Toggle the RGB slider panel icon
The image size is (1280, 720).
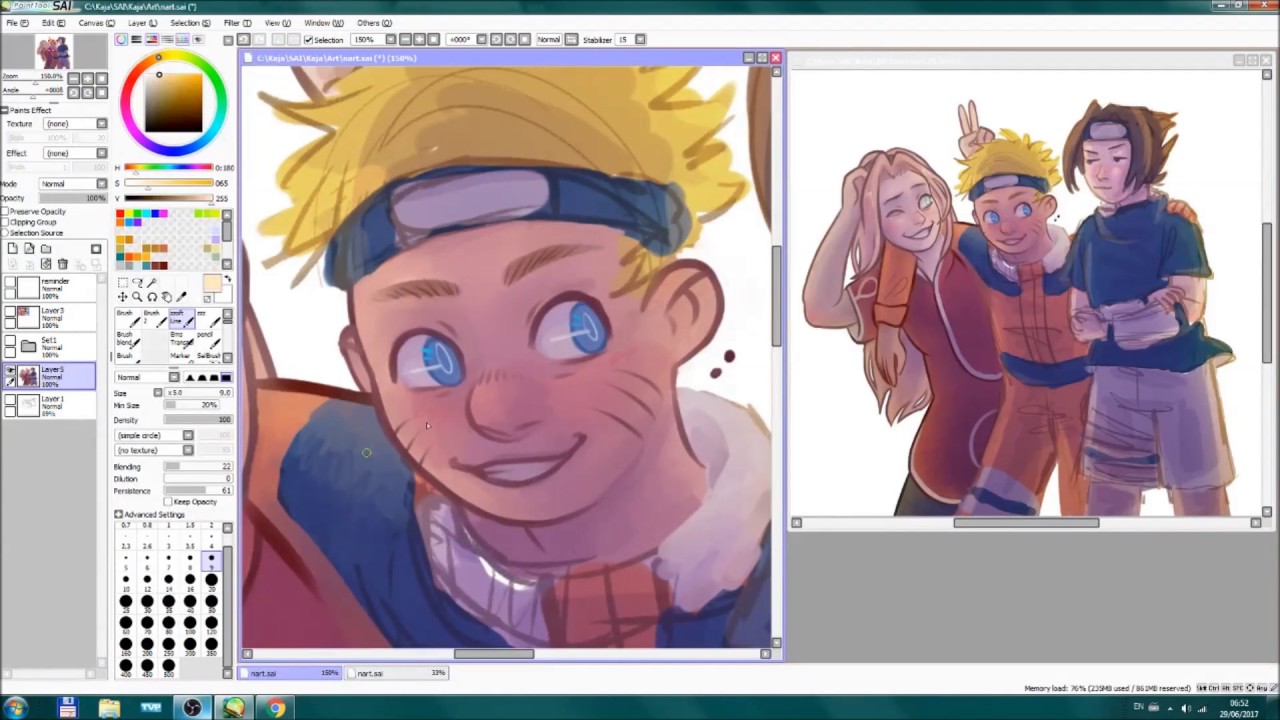coord(136,39)
